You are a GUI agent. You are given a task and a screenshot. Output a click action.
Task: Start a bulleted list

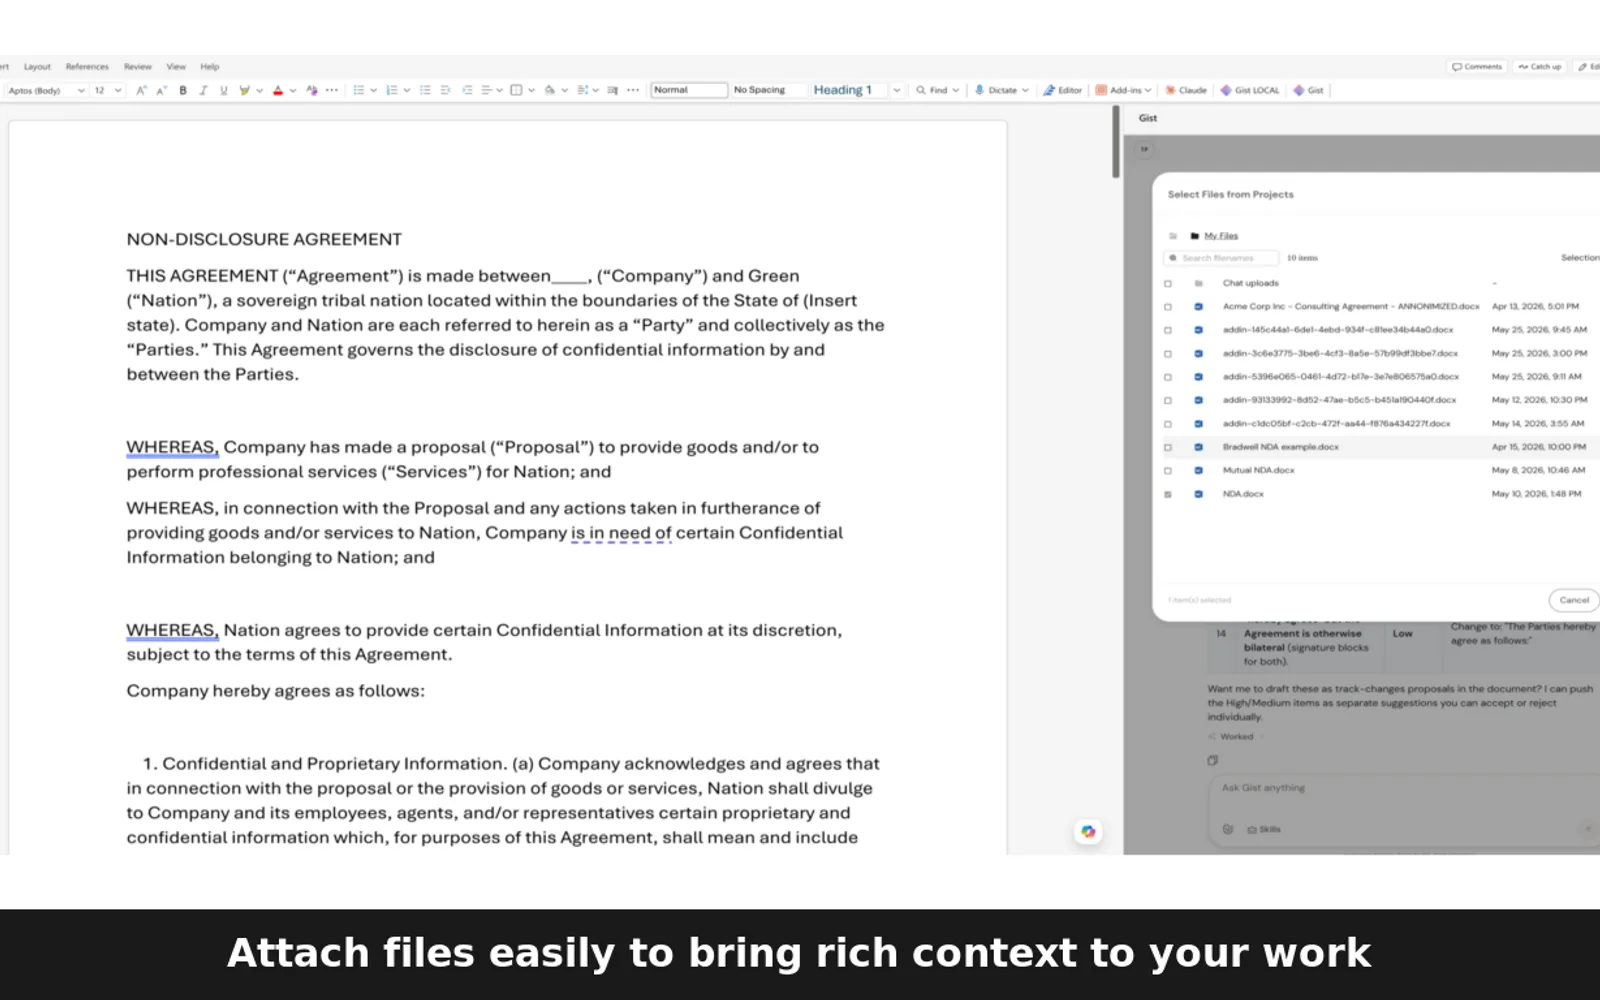(359, 90)
